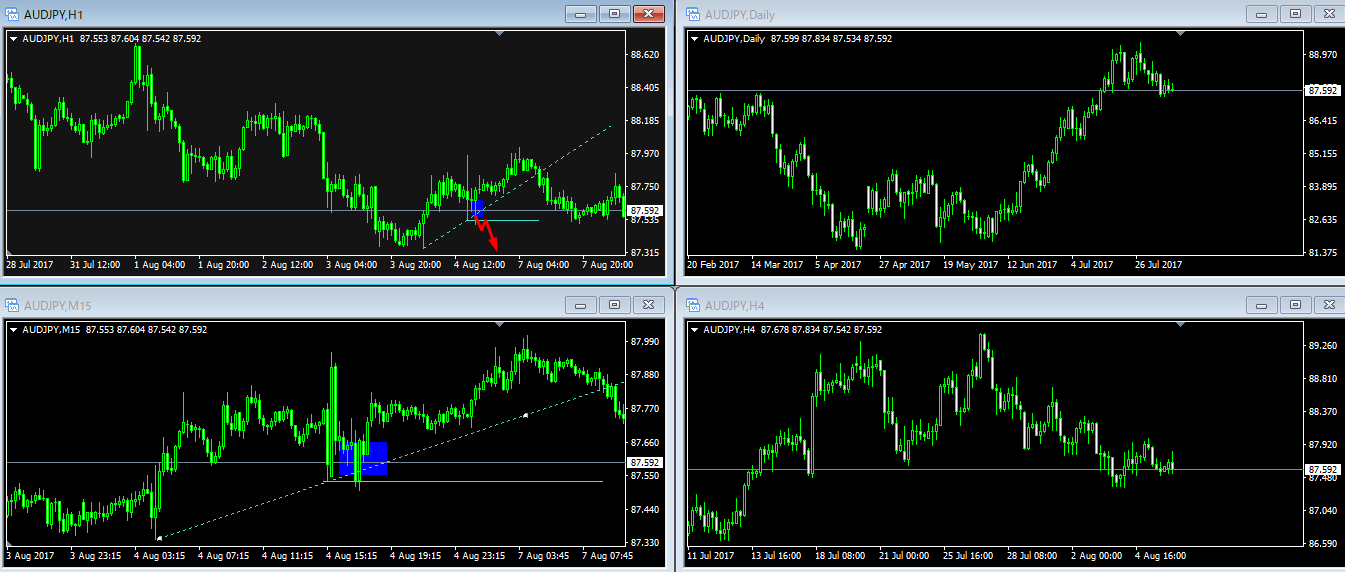Minimize the AUDJPY,H4 chart window

coord(1262,305)
